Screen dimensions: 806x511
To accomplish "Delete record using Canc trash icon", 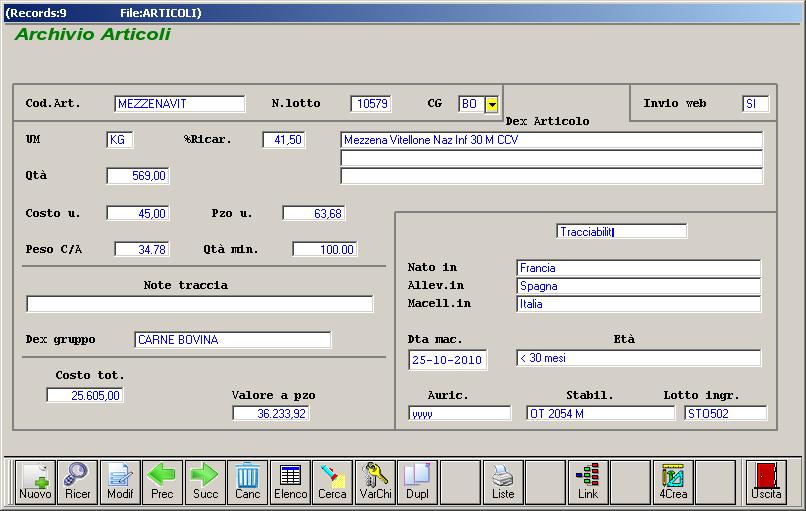I will [247, 481].
